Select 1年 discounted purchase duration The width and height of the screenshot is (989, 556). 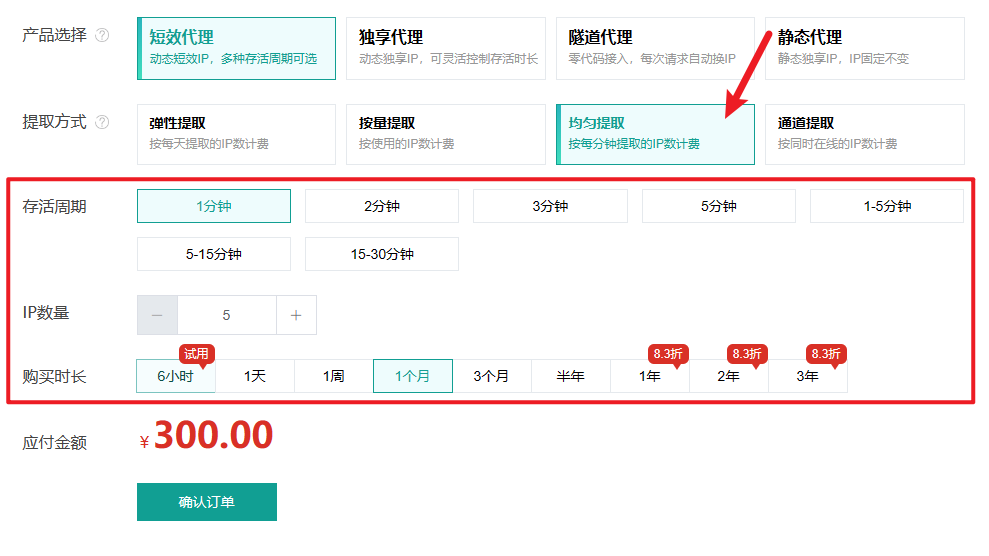[x=650, y=376]
